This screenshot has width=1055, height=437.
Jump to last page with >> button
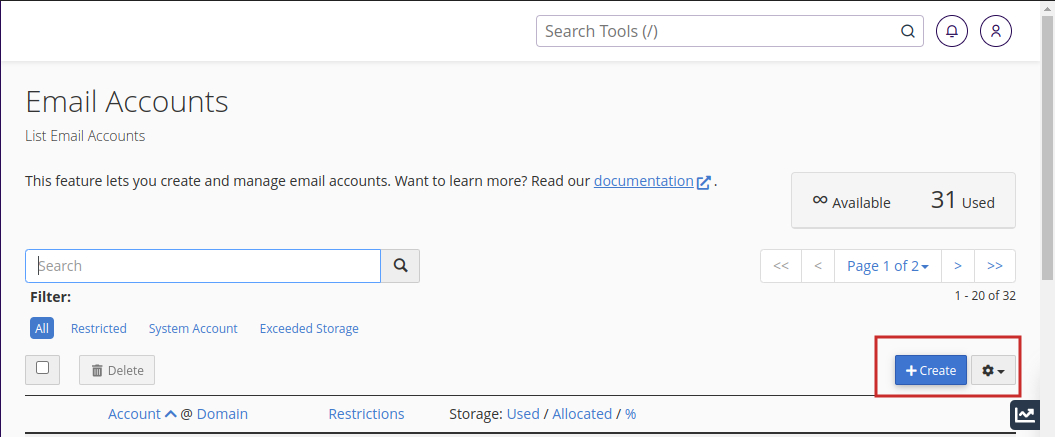994,266
